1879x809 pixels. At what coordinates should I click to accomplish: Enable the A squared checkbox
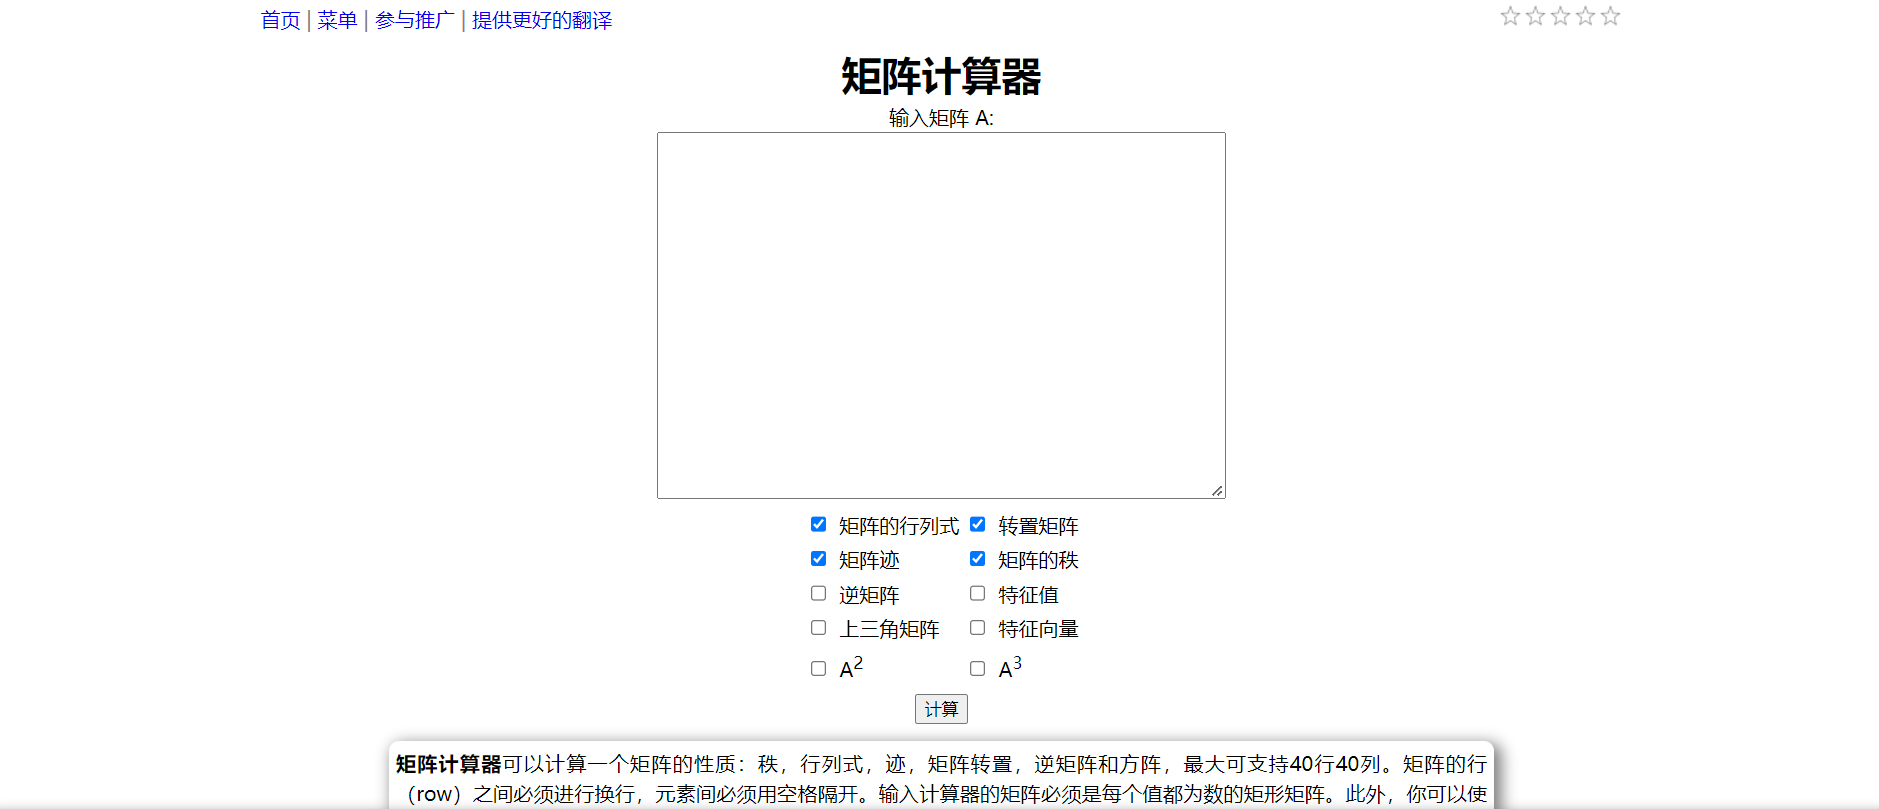[818, 668]
